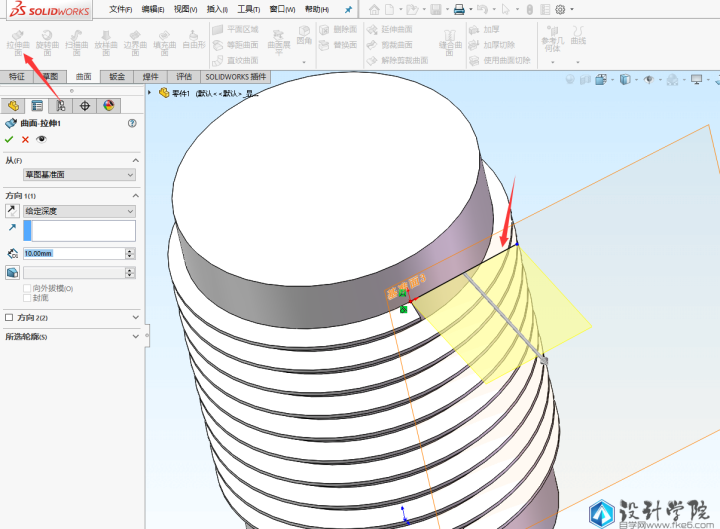Click the home icon in top toolbar
This screenshot has width=720, height=529.
pyautogui.click(x=374, y=9)
